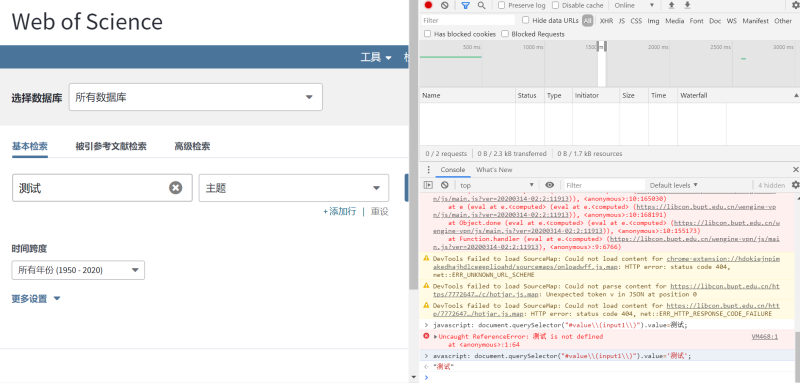The height and width of the screenshot is (383, 800).
Task: Enable Preserve log checkbox
Action: [502, 5]
